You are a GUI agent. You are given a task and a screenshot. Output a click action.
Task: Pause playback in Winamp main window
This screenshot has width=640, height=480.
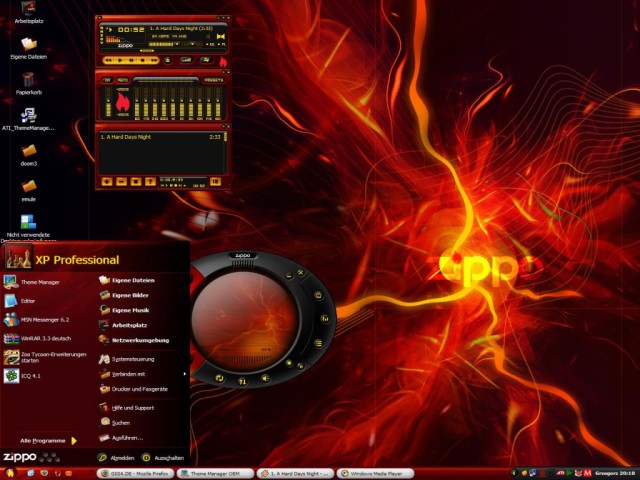131,60
